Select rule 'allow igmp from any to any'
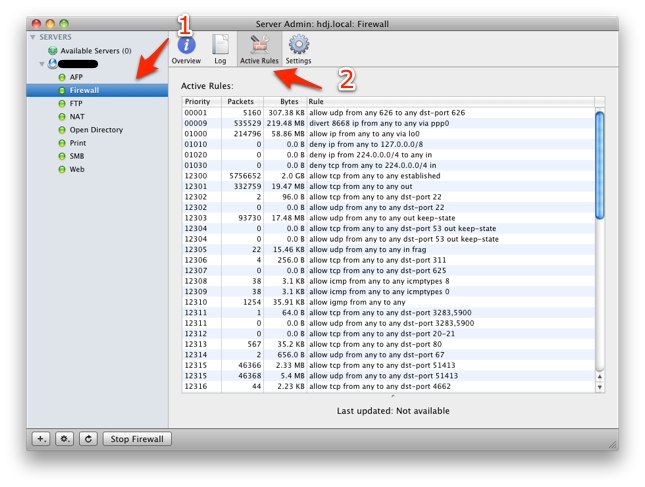This screenshot has height=487, width=645. pyautogui.click(x=388, y=302)
